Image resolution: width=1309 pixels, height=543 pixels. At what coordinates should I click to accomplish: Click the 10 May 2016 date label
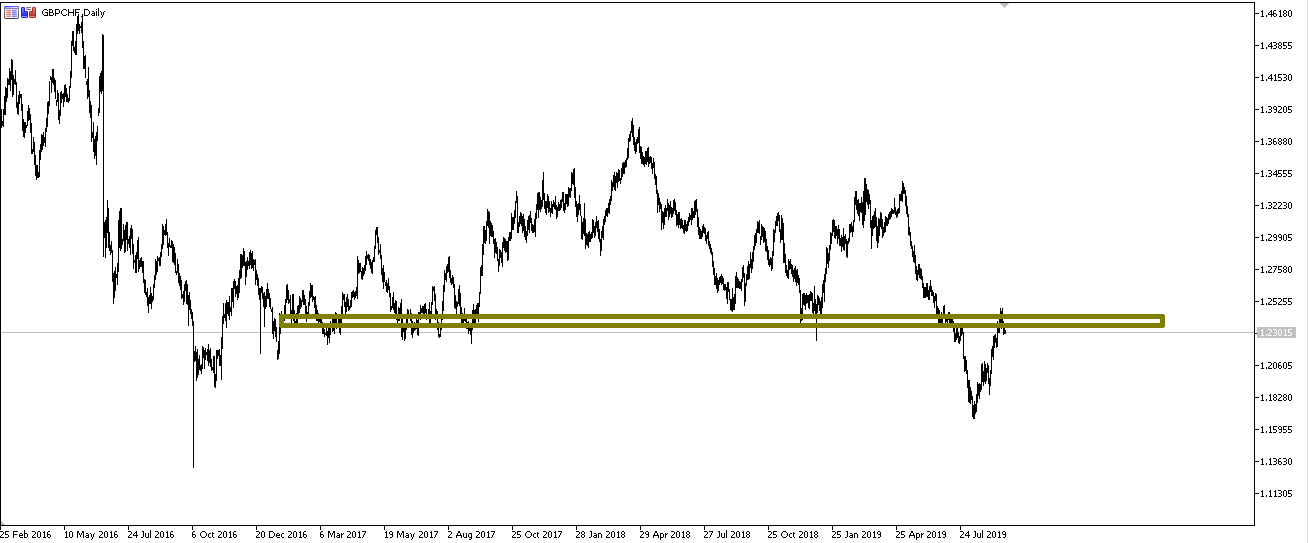90,534
